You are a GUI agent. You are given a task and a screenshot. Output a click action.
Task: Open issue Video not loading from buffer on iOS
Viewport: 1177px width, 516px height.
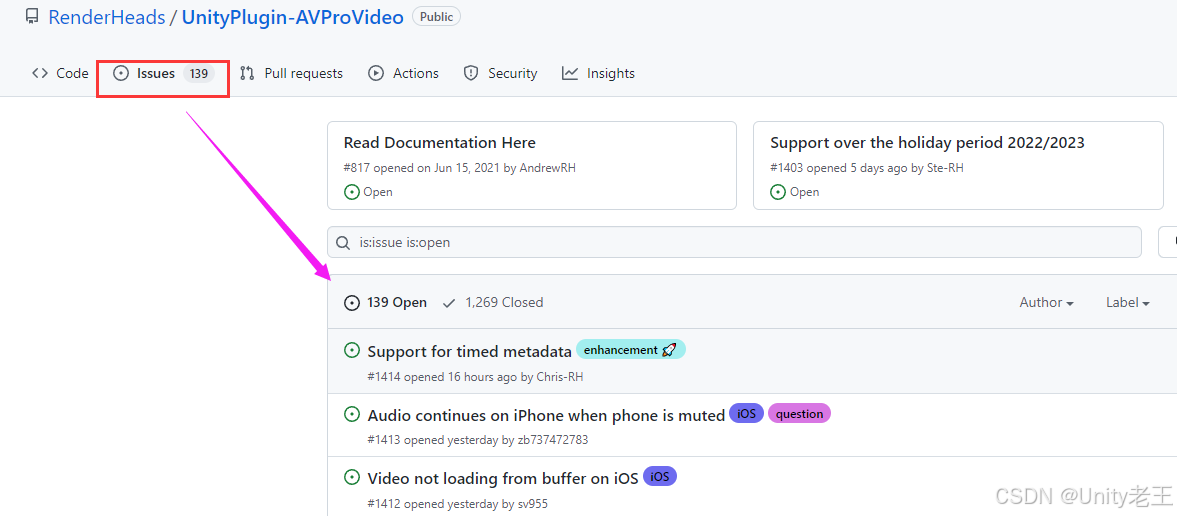point(503,478)
